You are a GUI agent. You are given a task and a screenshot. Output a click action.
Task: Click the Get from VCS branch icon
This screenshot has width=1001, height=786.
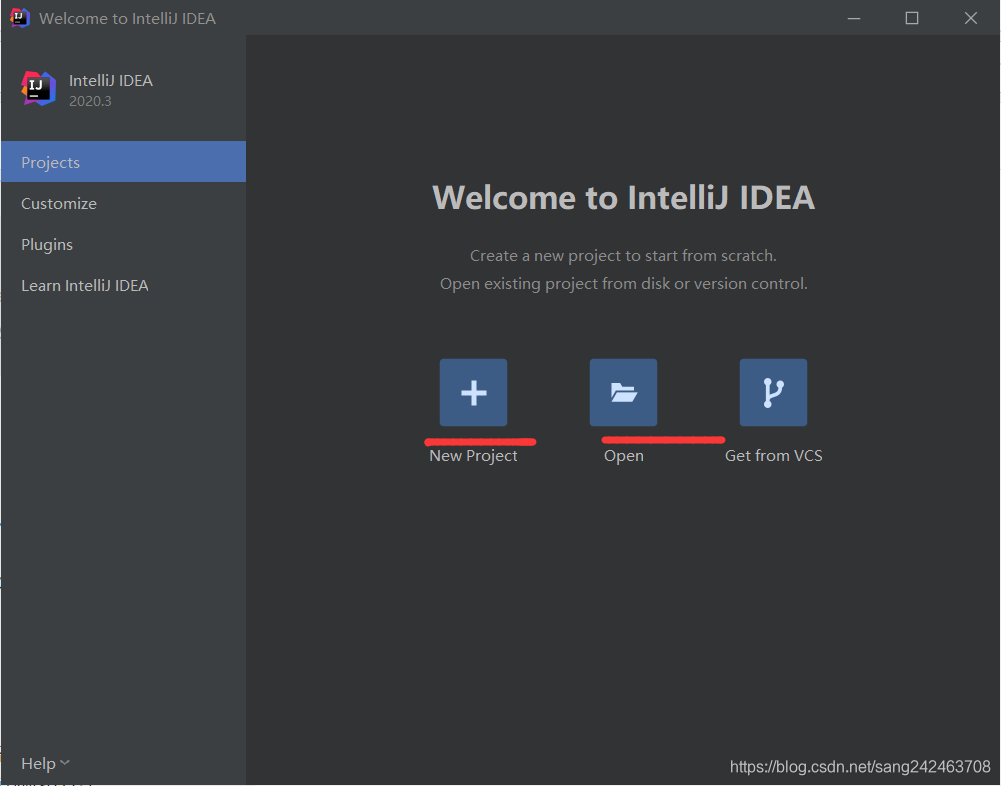coord(773,392)
